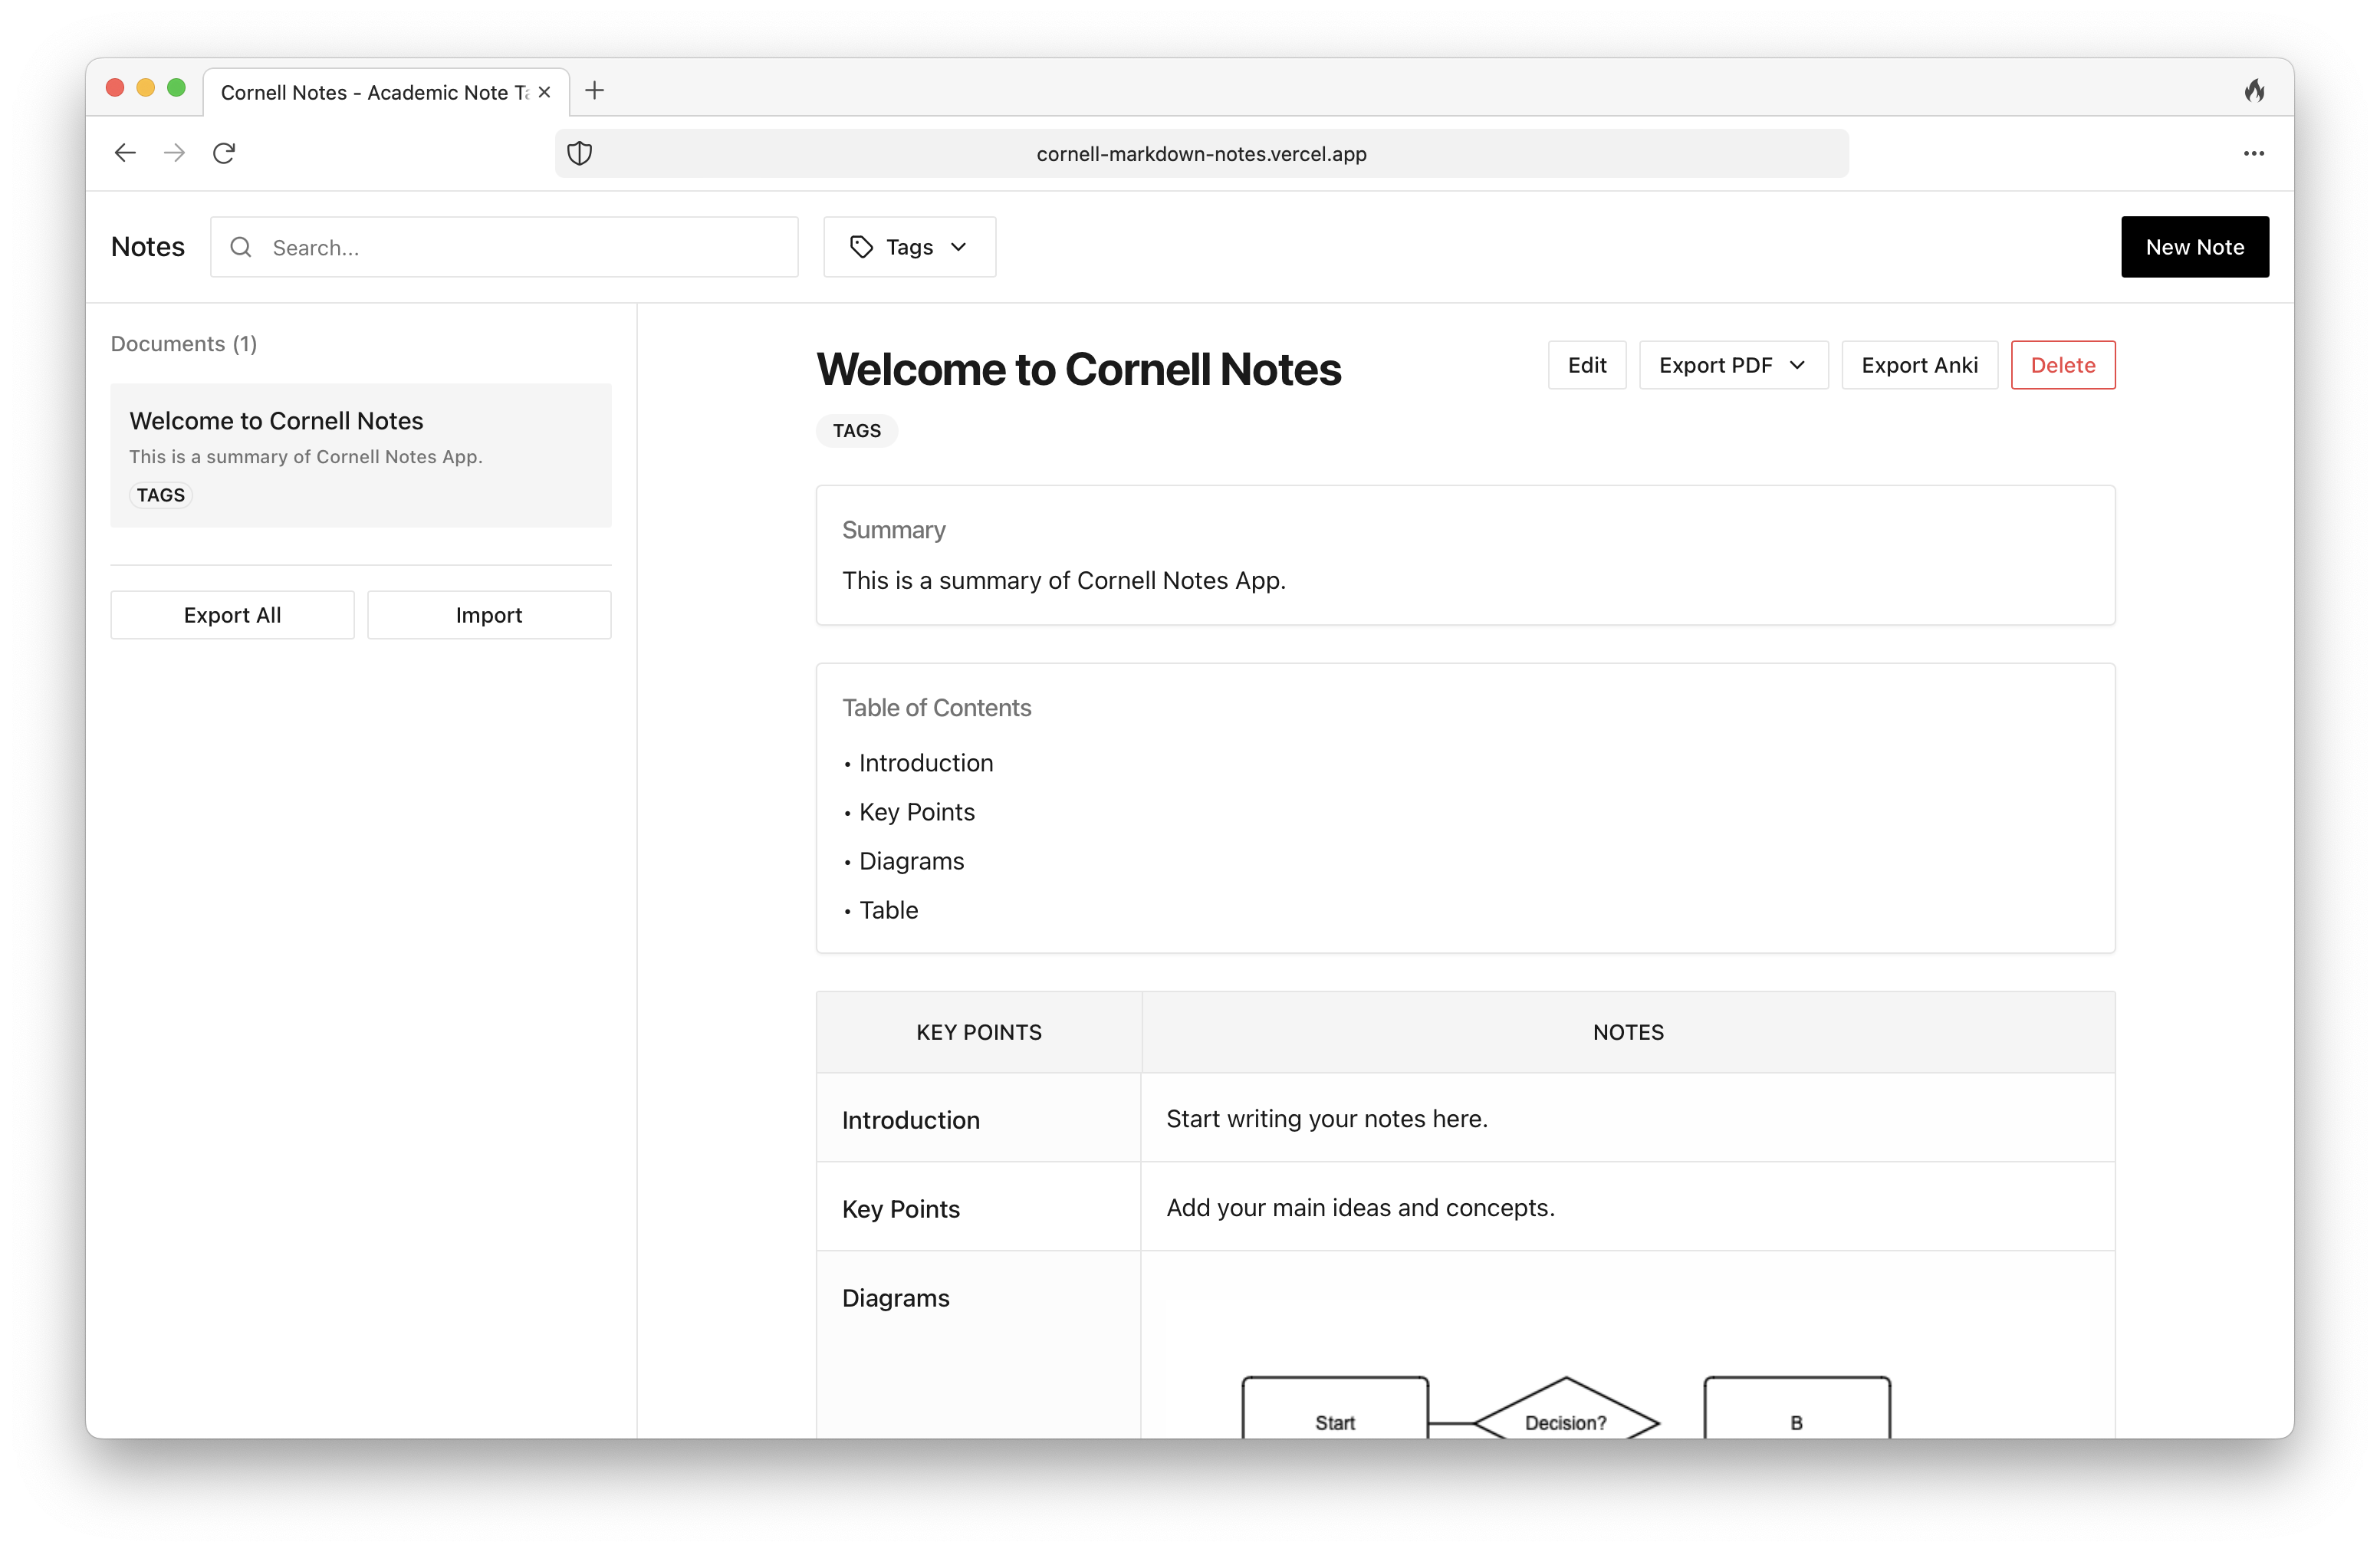Click the Diagrams table row label
Viewport: 2380px width, 1552px height.
pos(895,1298)
